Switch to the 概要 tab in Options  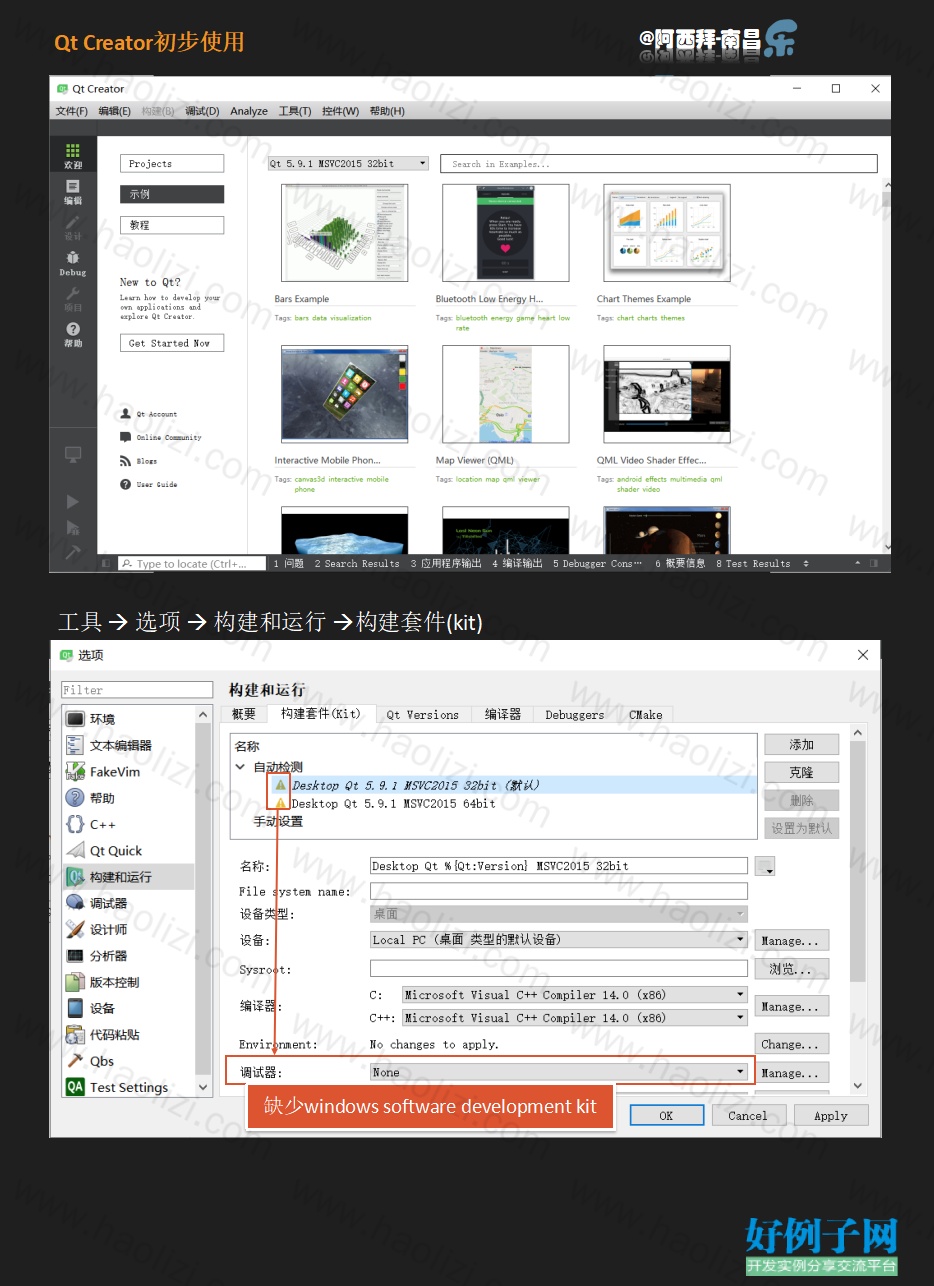pos(244,715)
